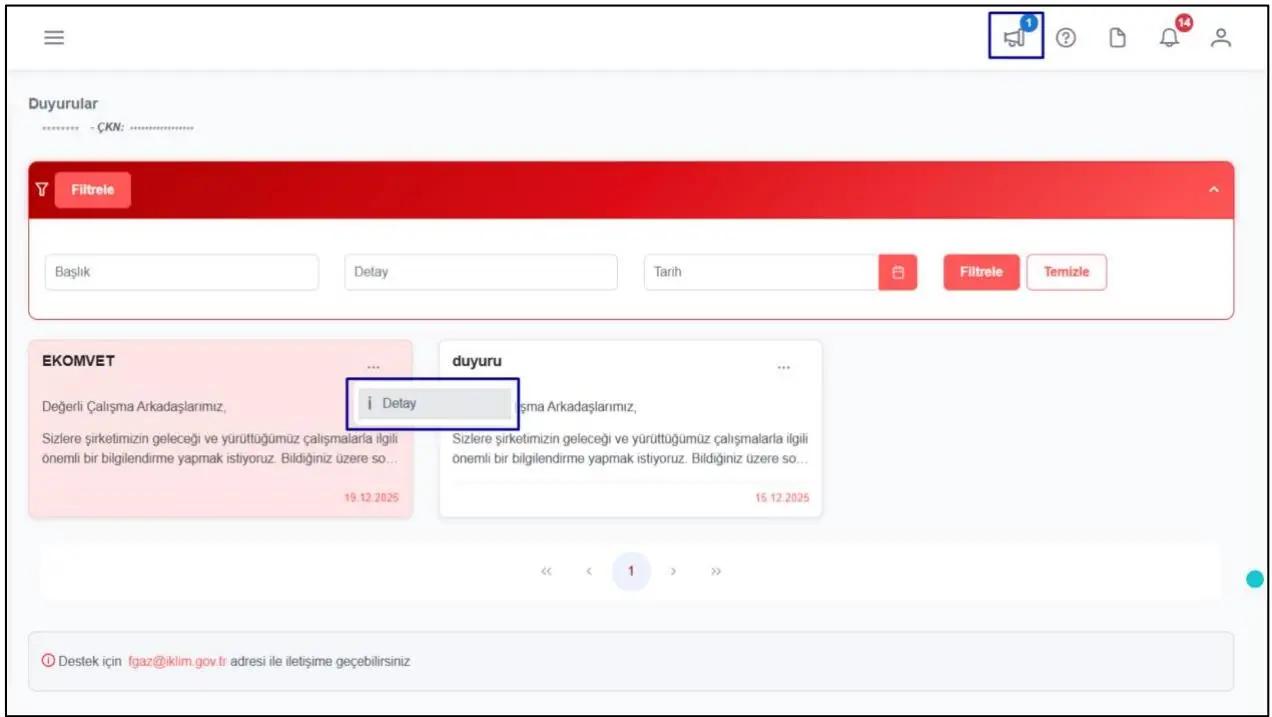Click the funnel filter icon
Image resolution: width=1272 pixels, height=717 pixels.
(42, 189)
